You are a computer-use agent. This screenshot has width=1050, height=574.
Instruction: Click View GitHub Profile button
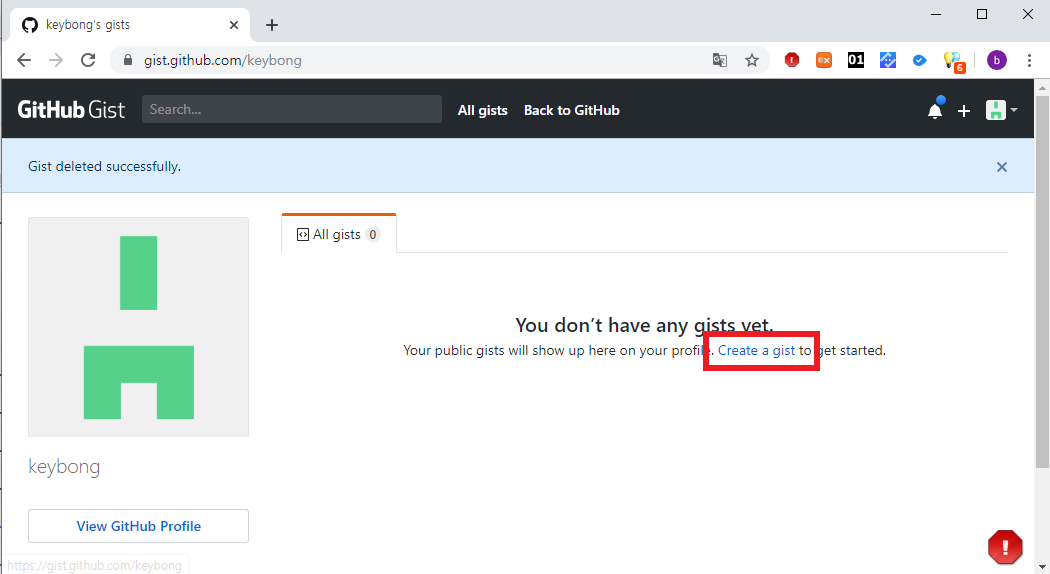pyautogui.click(x=139, y=526)
